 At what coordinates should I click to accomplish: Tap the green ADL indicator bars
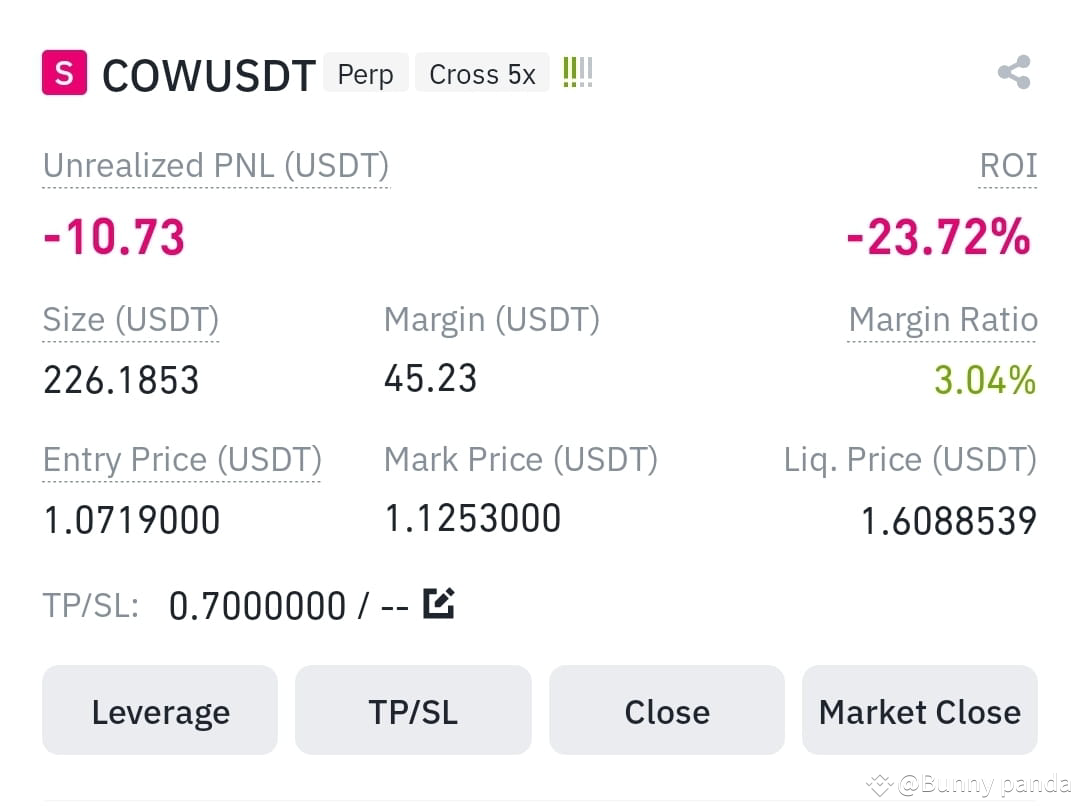pyautogui.click(x=577, y=72)
